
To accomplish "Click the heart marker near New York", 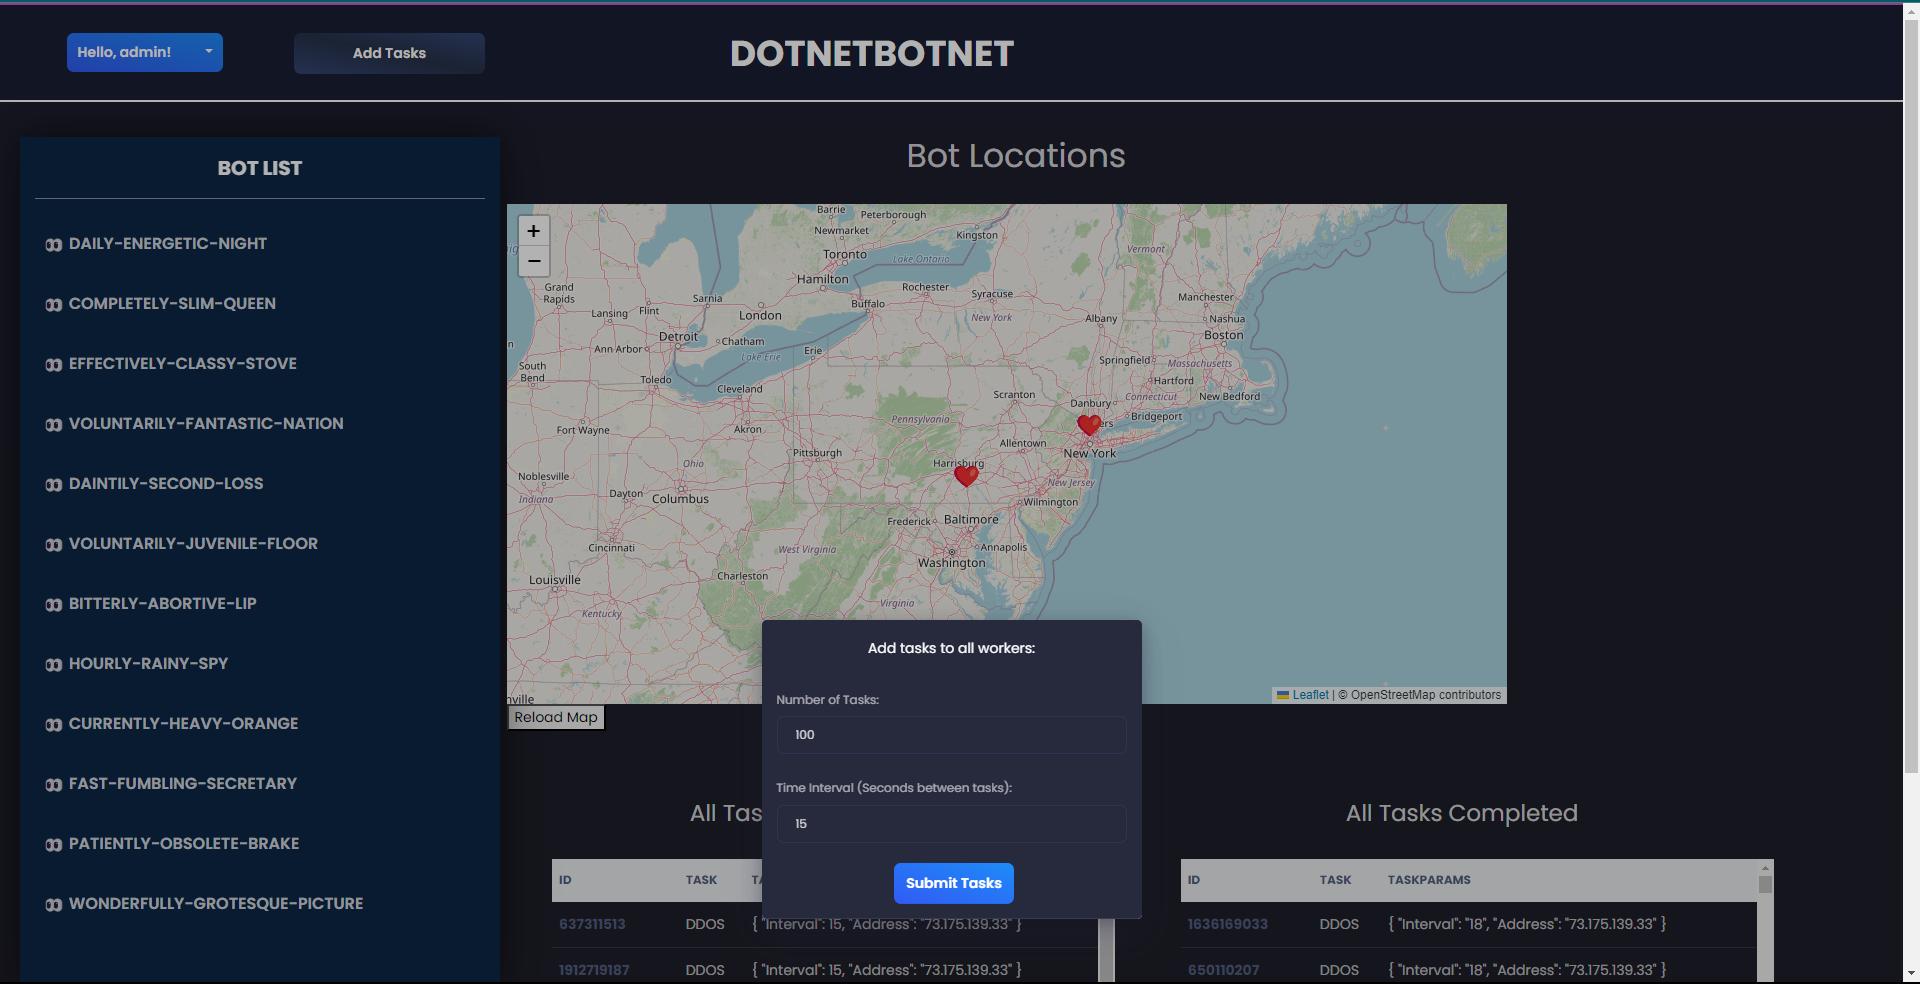I will 1089,425.
